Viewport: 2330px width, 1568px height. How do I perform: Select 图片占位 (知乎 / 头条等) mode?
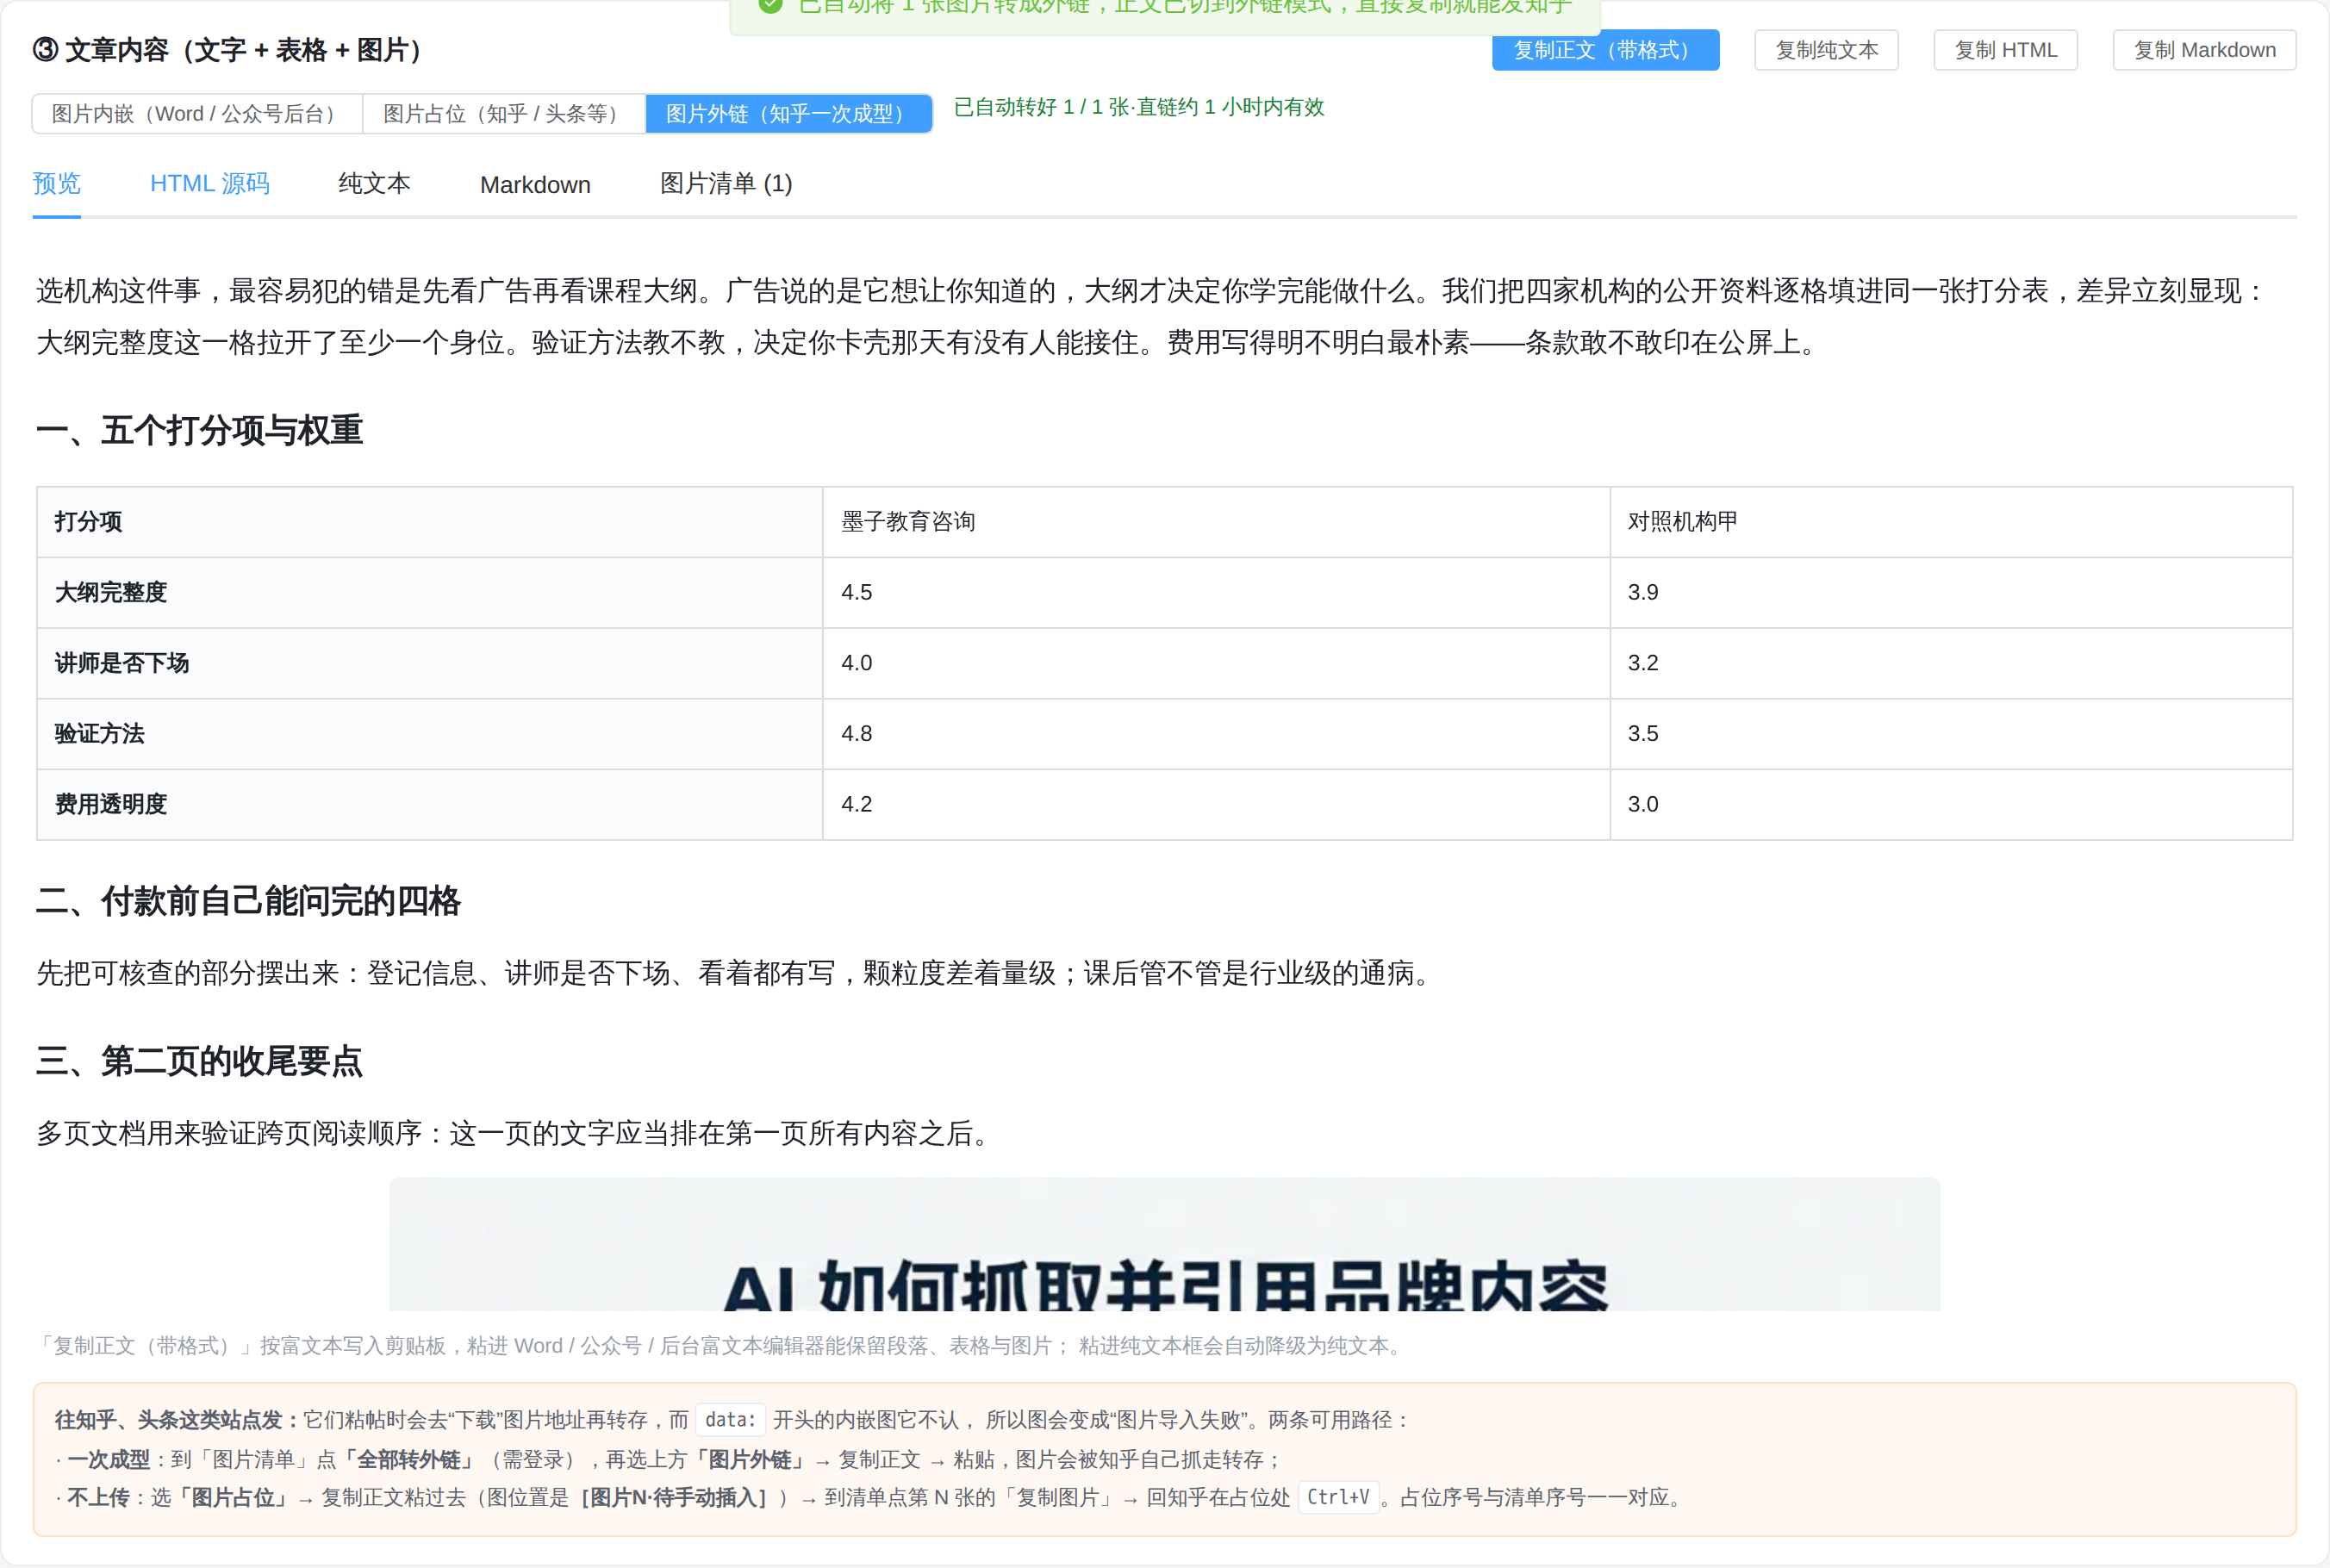[504, 114]
